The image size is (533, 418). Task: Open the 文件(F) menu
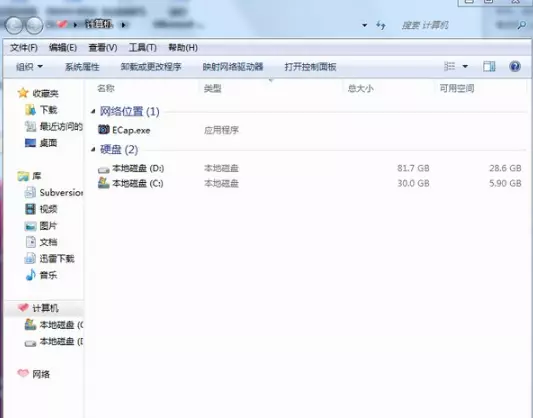pyautogui.click(x=24, y=48)
